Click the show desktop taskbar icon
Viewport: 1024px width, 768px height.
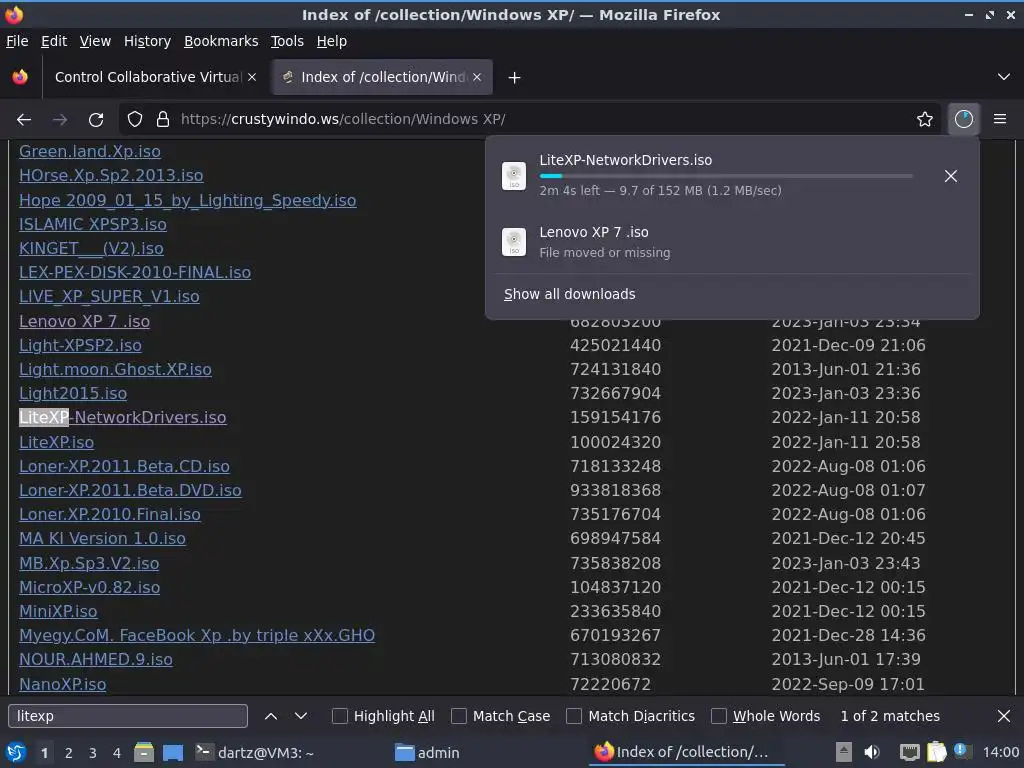(173, 753)
